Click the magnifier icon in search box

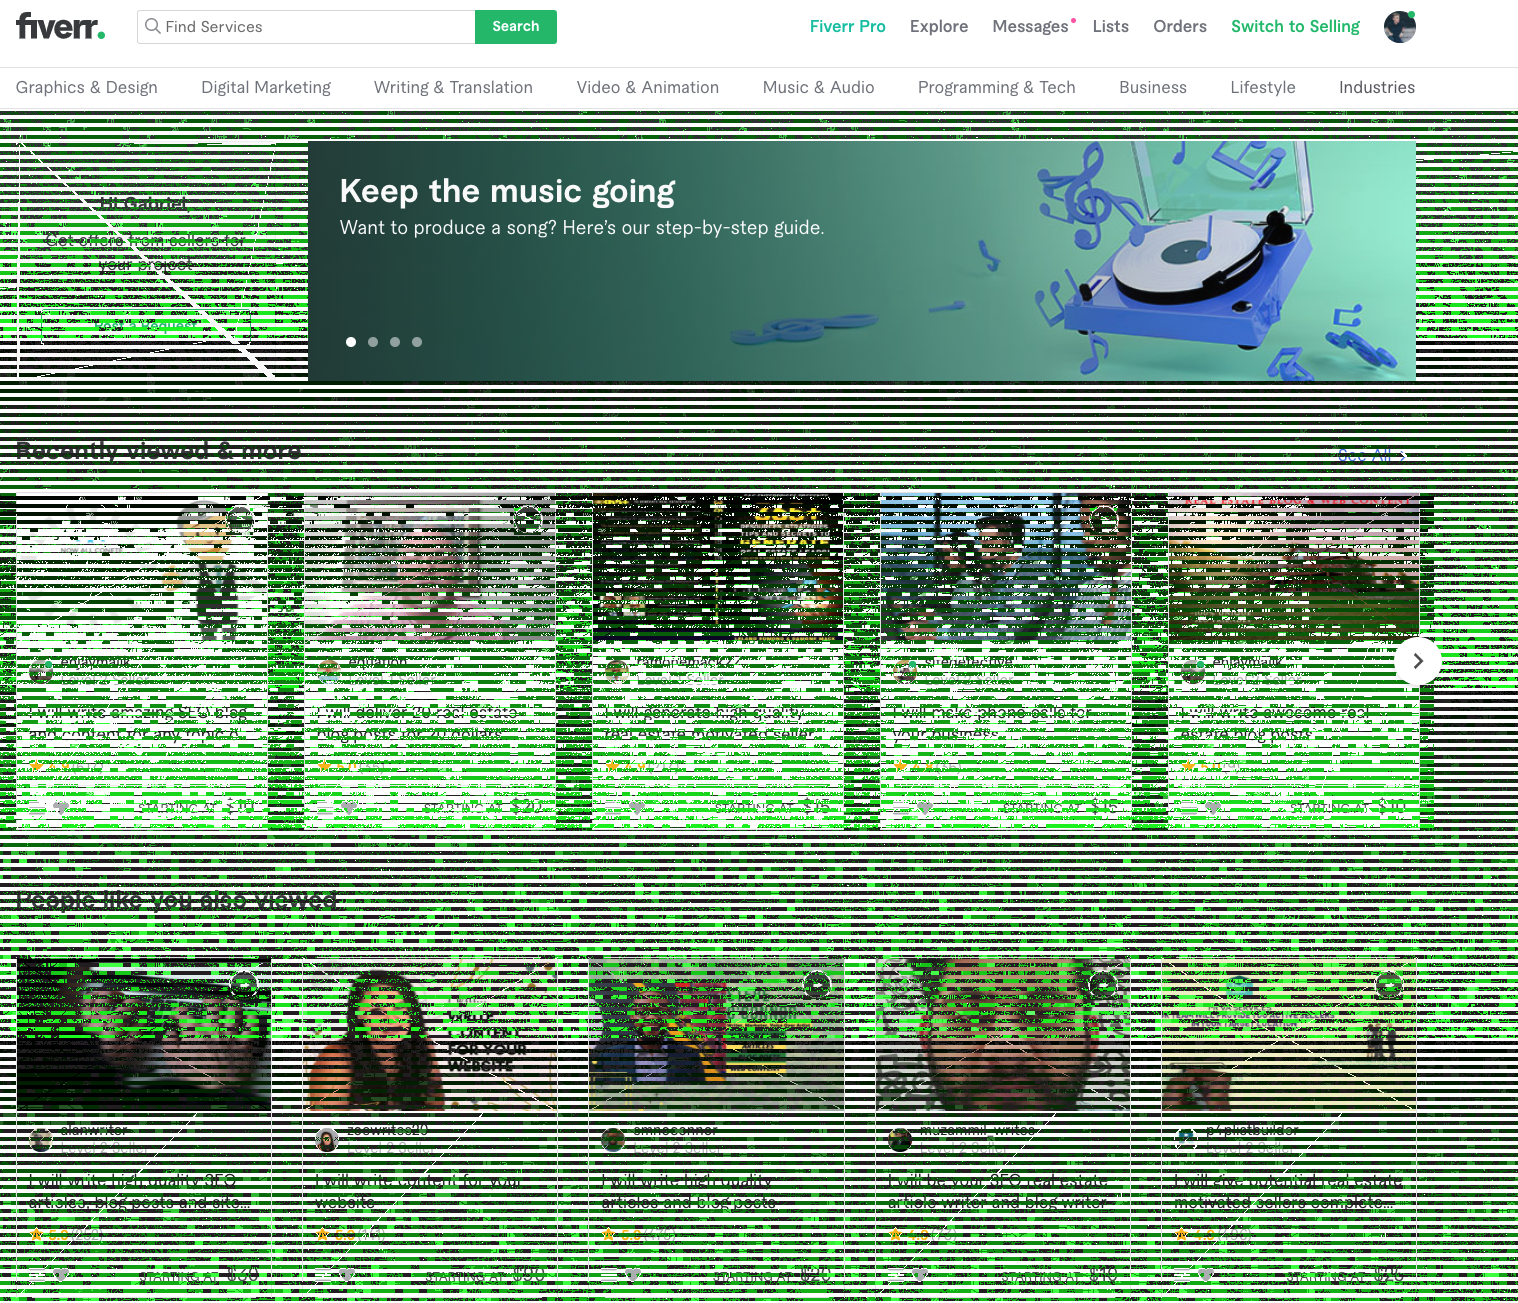click(x=153, y=27)
